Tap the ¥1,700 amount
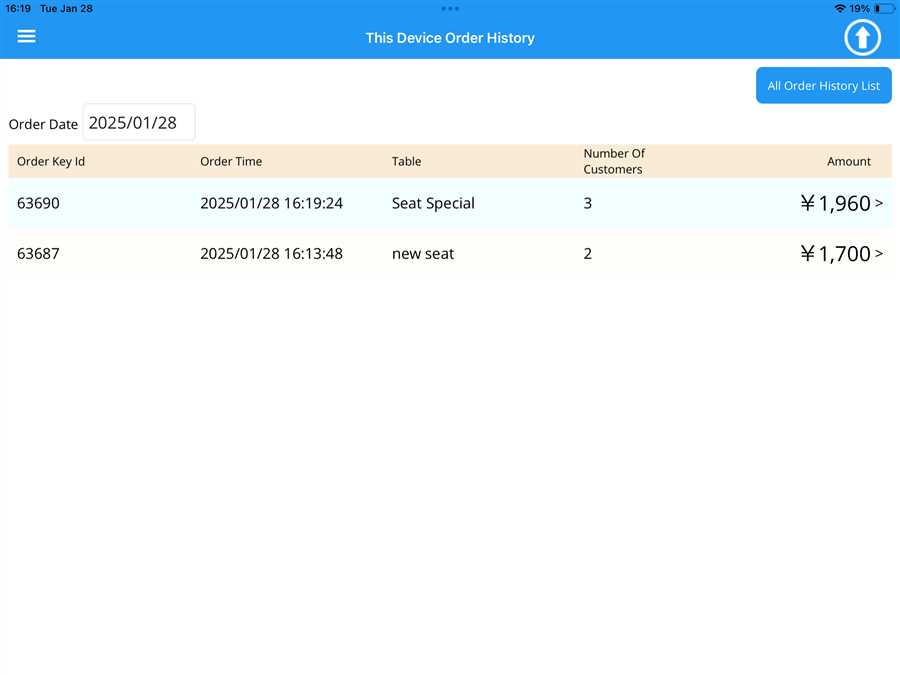 click(835, 254)
